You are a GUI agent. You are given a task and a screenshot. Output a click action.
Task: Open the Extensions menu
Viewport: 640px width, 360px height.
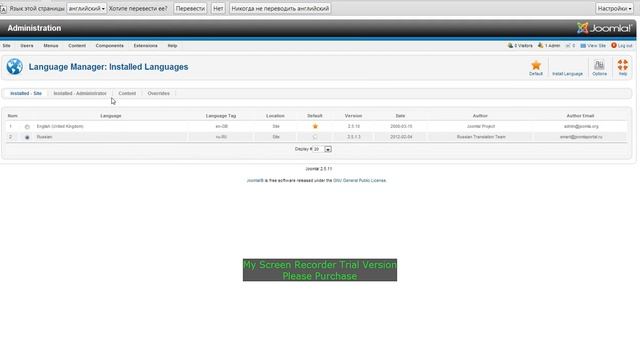(146, 46)
